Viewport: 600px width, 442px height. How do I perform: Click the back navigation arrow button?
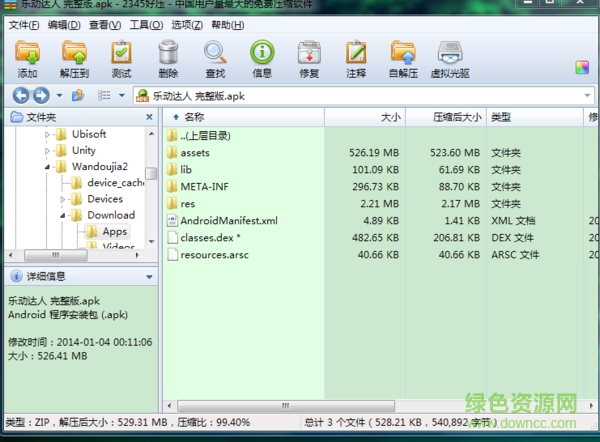pyautogui.click(x=17, y=95)
